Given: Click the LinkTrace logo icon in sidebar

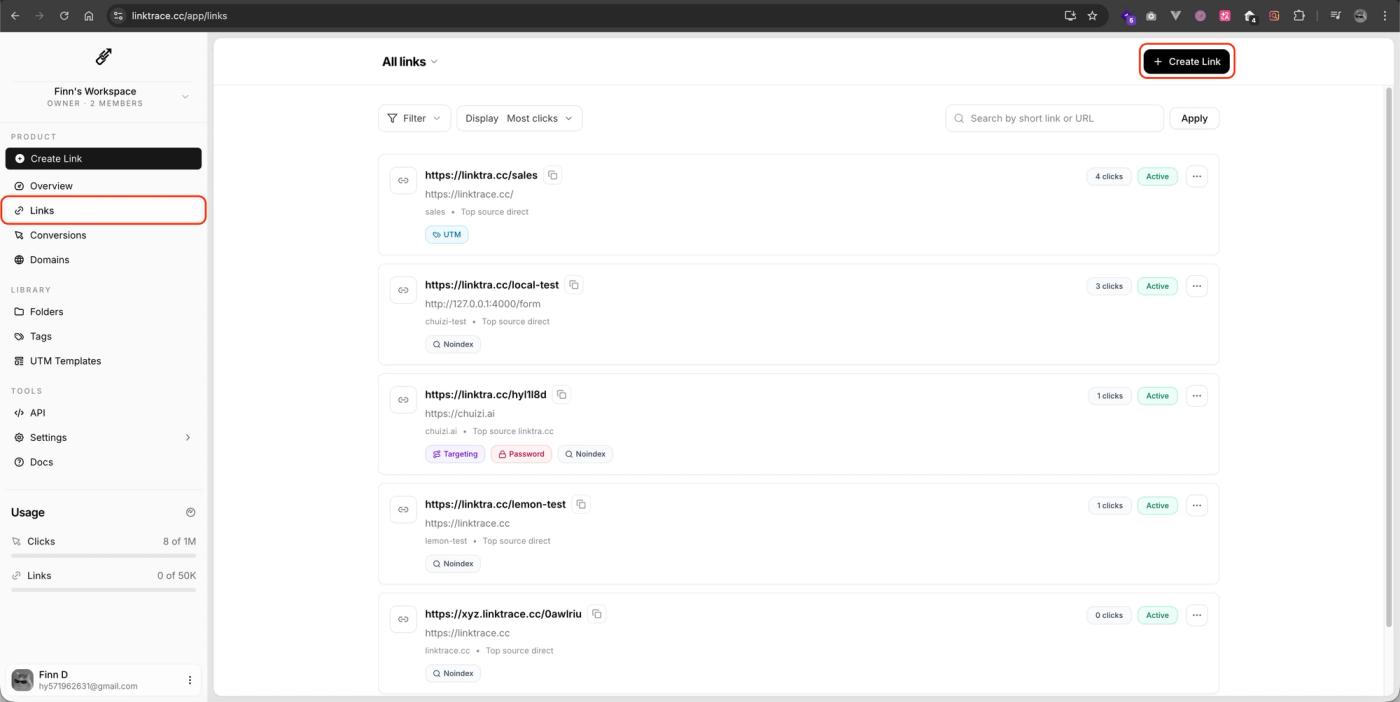Looking at the screenshot, I should point(104,56).
